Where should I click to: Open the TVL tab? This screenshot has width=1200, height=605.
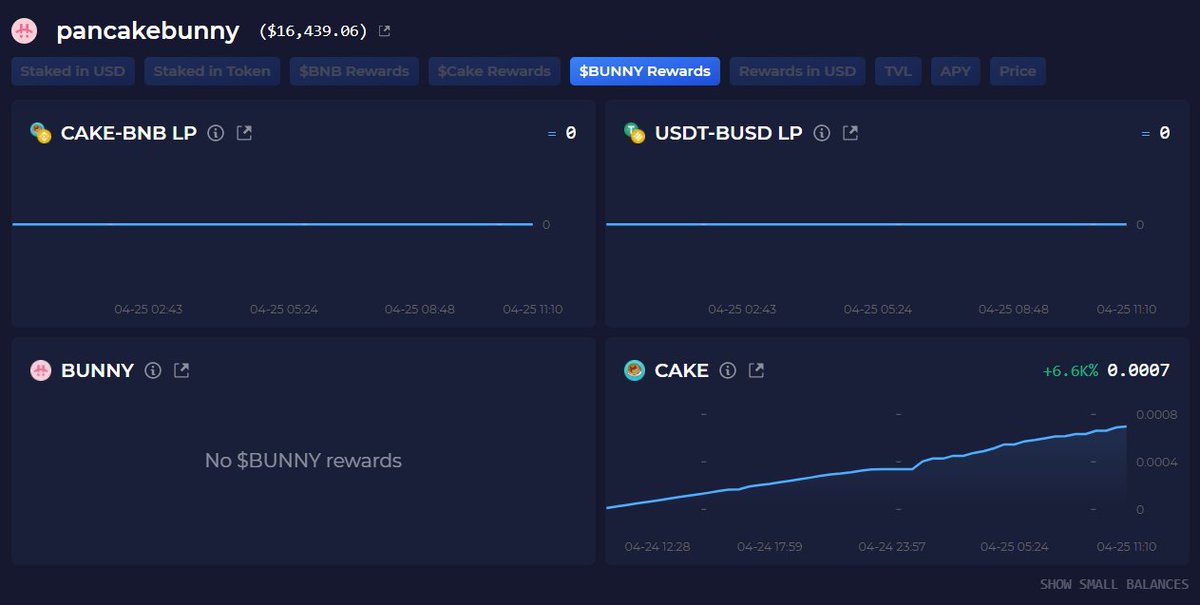point(898,71)
